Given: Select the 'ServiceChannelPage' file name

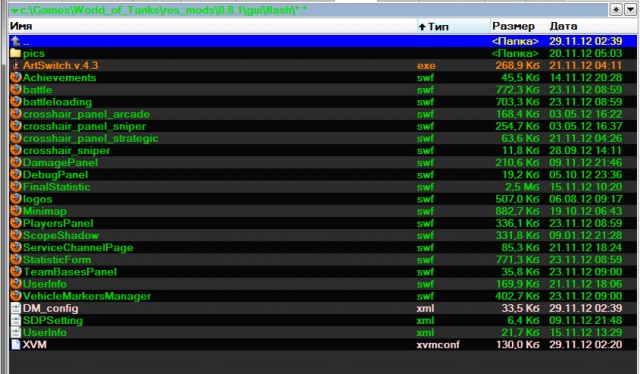Looking at the screenshot, I should (x=78, y=248).
